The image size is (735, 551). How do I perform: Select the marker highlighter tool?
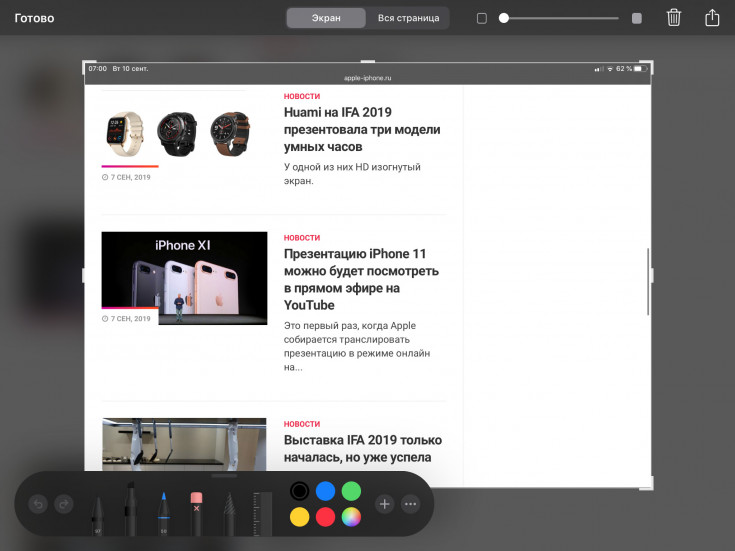pos(130,509)
